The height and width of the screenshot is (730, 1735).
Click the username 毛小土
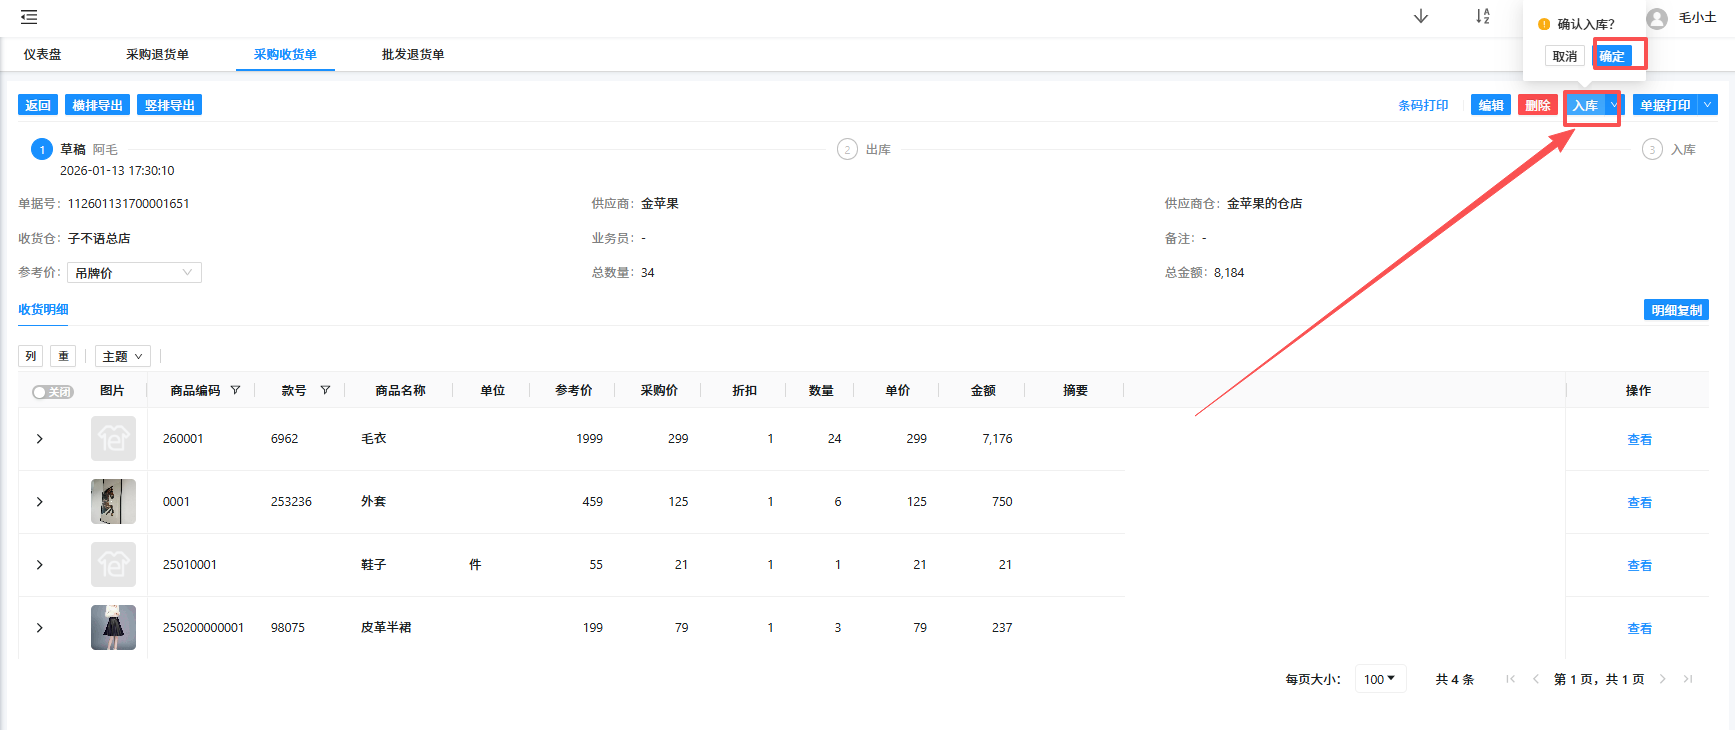tap(1697, 18)
